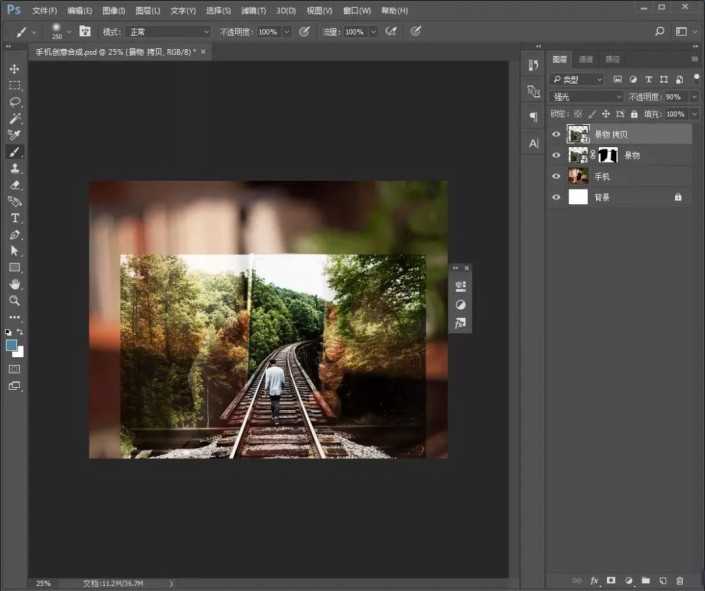Toggle visibility of the 背景 layer
The height and width of the screenshot is (591, 705).
pos(557,198)
